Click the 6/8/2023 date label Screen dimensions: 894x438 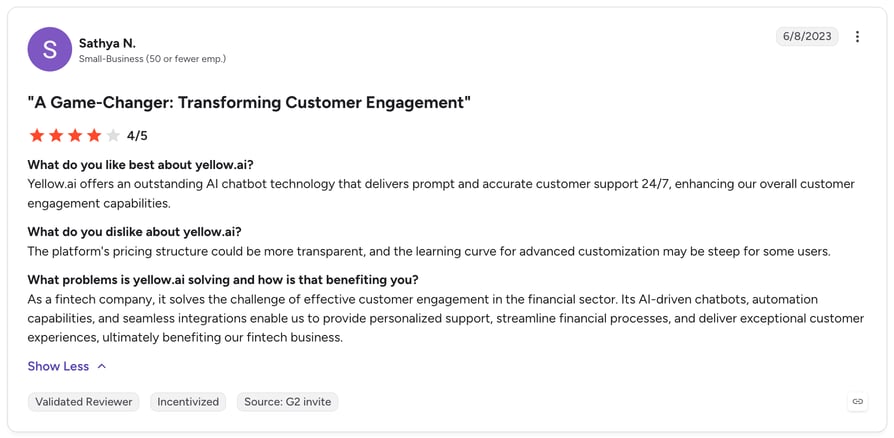point(807,36)
